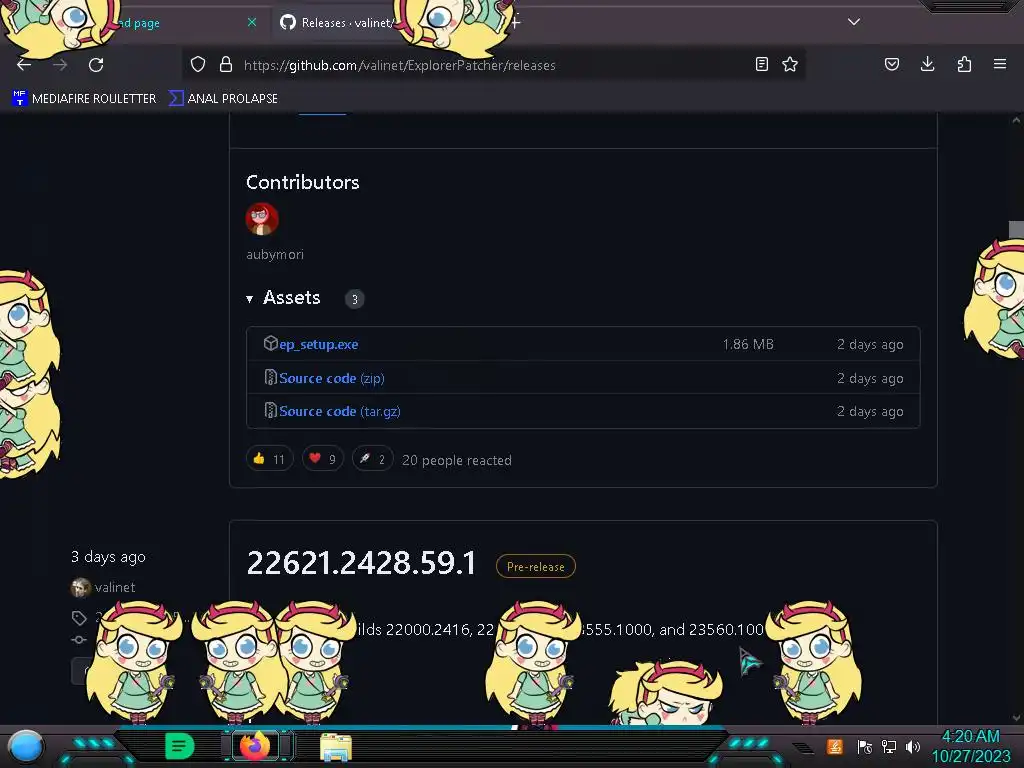The image size is (1024, 768).
Task: Select the 3 days ago timestamp
Action: tap(108, 557)
